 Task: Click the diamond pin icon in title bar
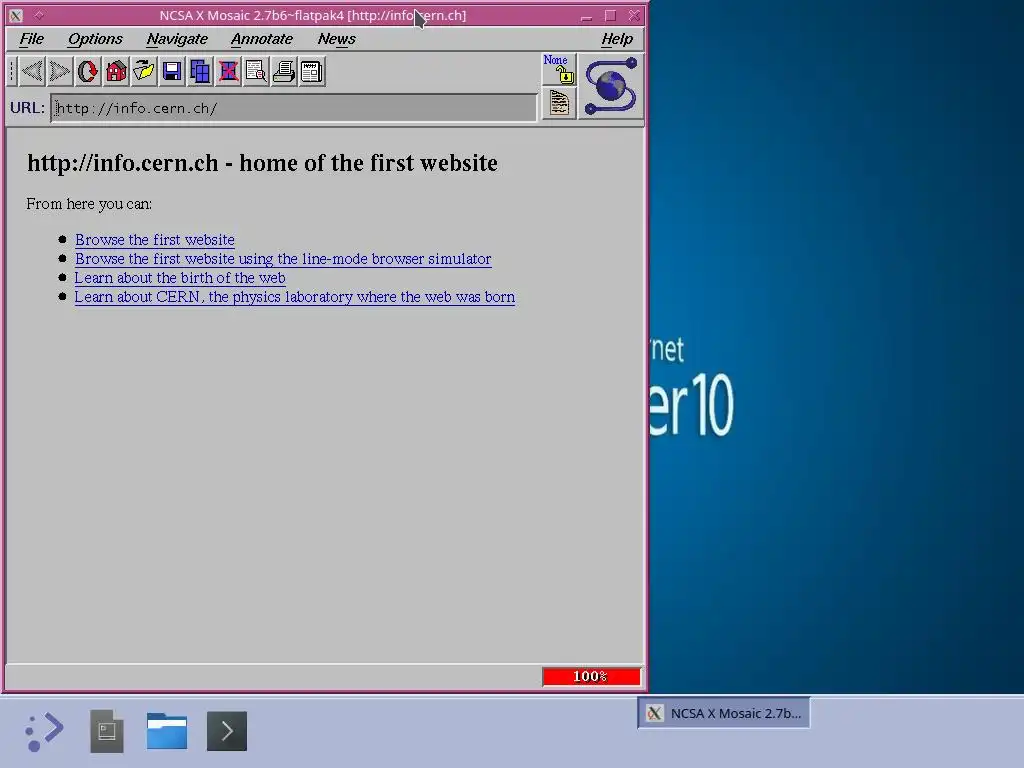click(x=39, y=16)
